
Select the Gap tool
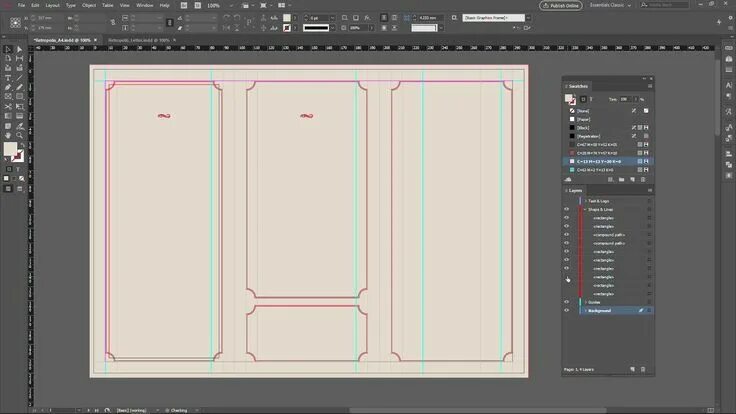pos(19,59)
